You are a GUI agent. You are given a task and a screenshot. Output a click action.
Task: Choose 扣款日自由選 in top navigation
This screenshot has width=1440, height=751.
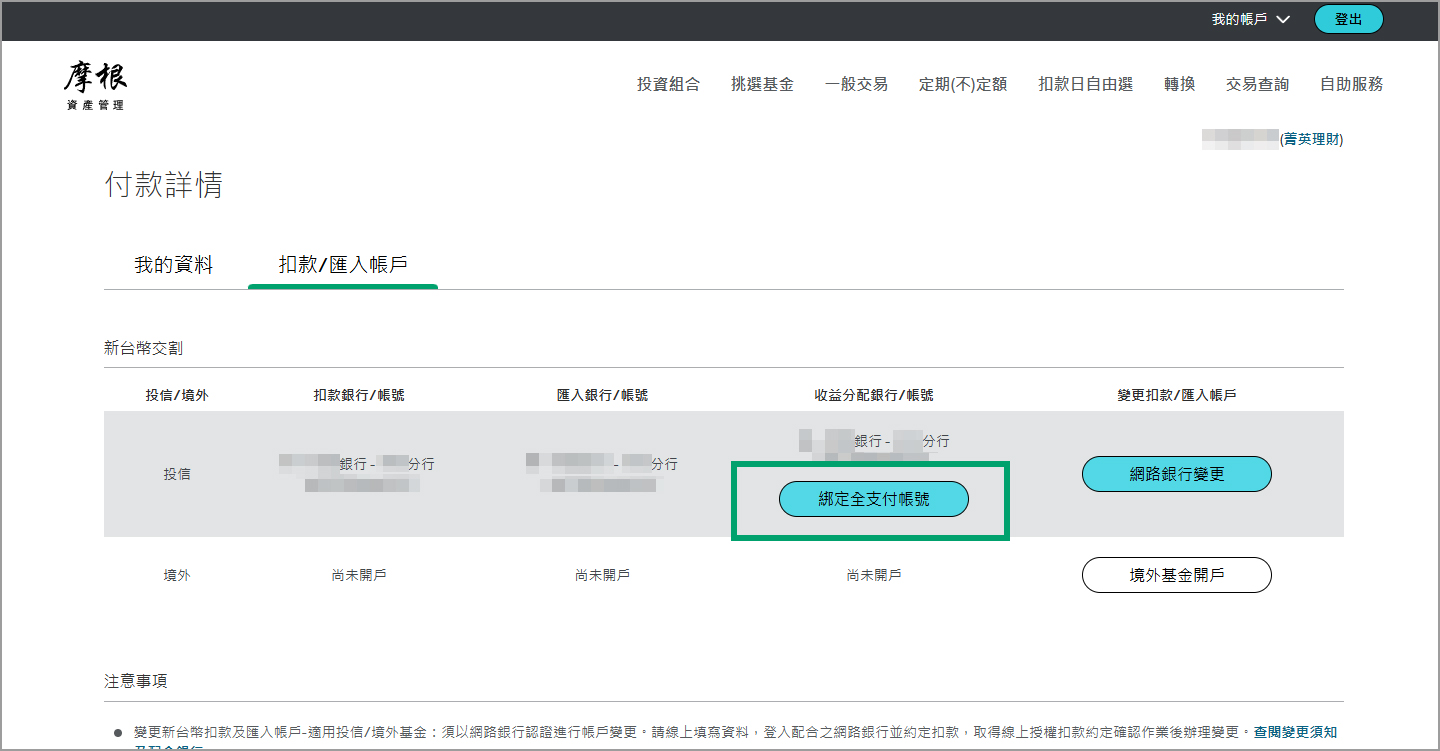tap(1085, 85)
